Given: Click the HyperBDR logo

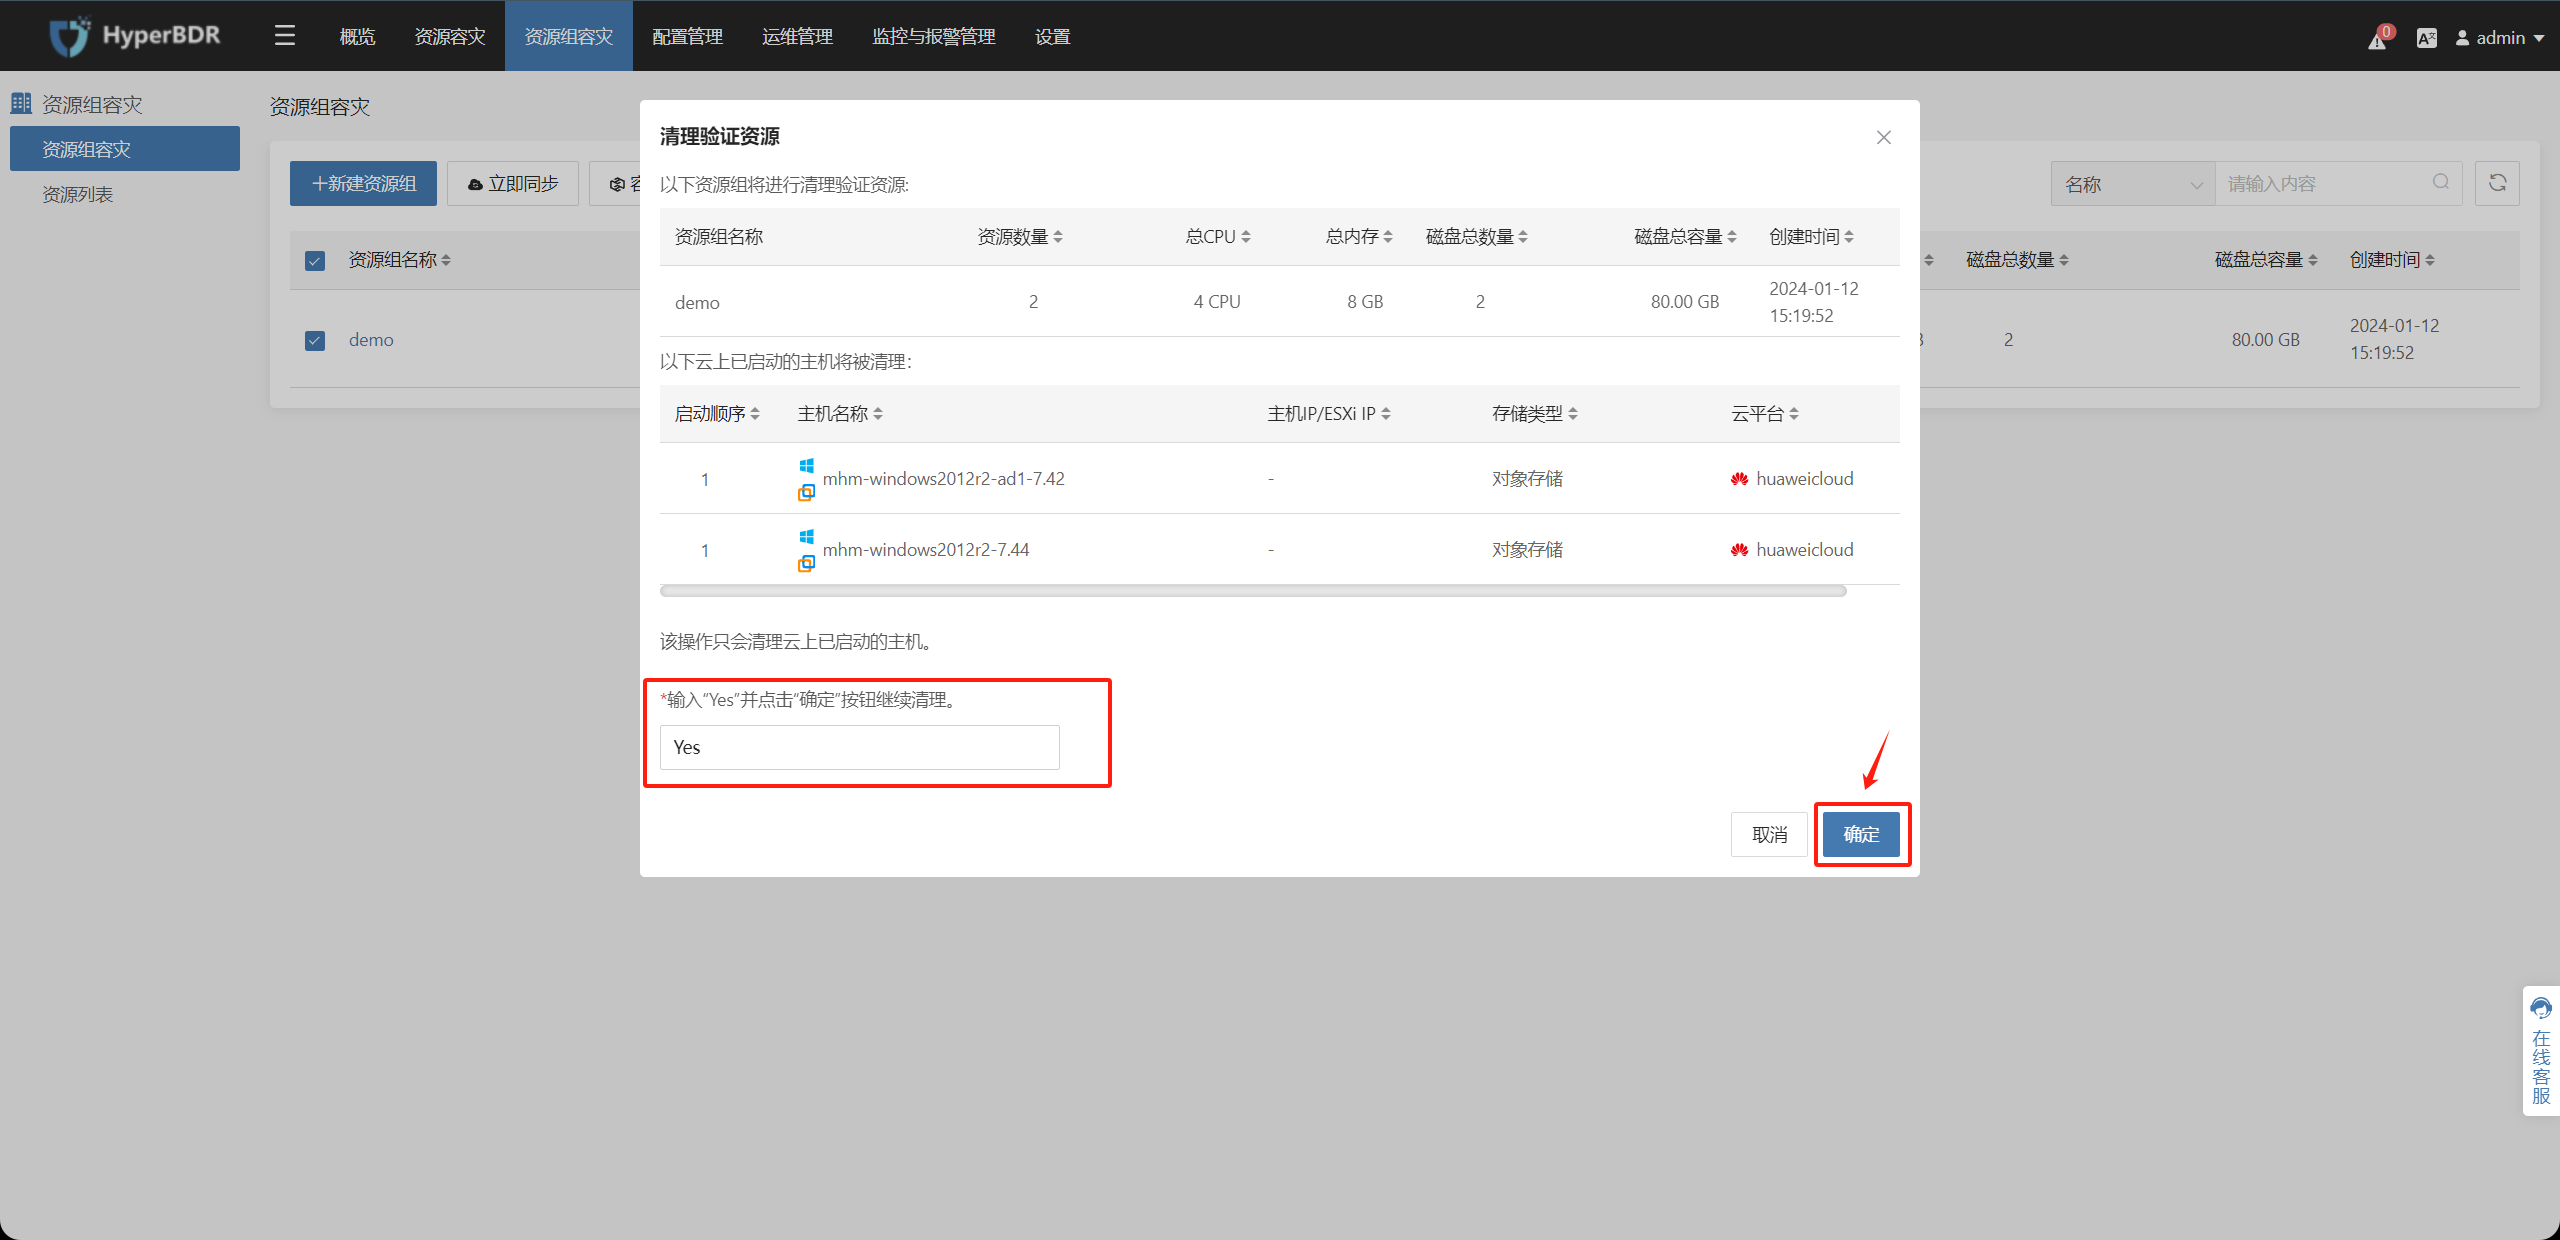Looking at the screenshot, I should [x=135, y=36].
